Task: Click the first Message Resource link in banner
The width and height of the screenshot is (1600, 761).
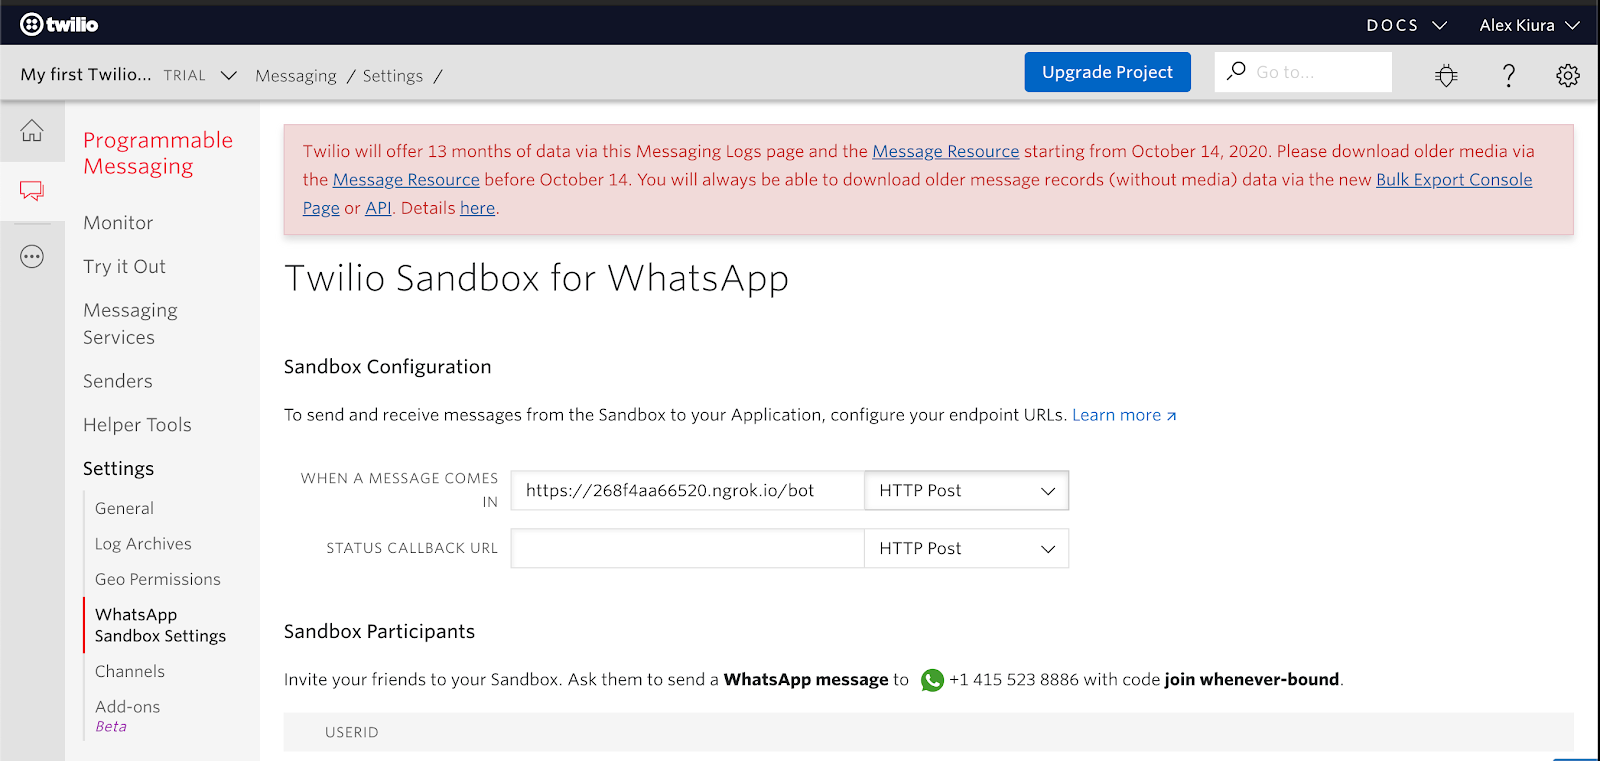Action: [x=945, y=151]
